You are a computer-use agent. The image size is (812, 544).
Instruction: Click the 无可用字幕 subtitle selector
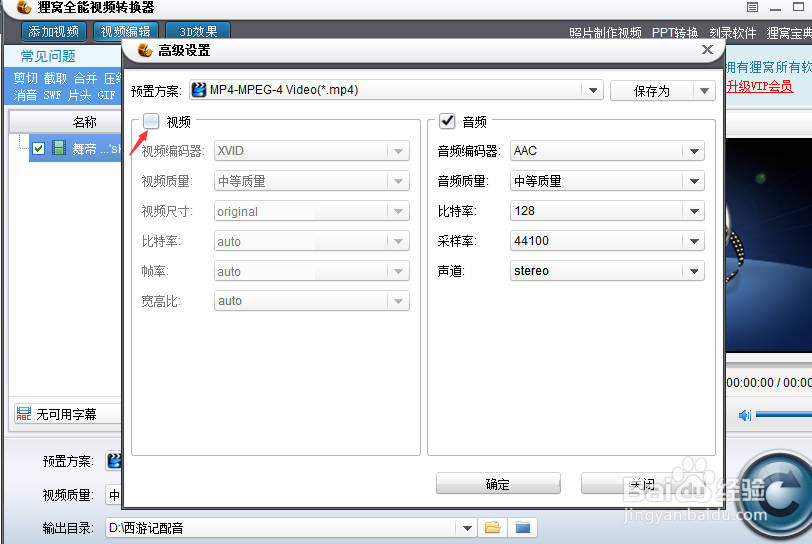click(68, 414)
